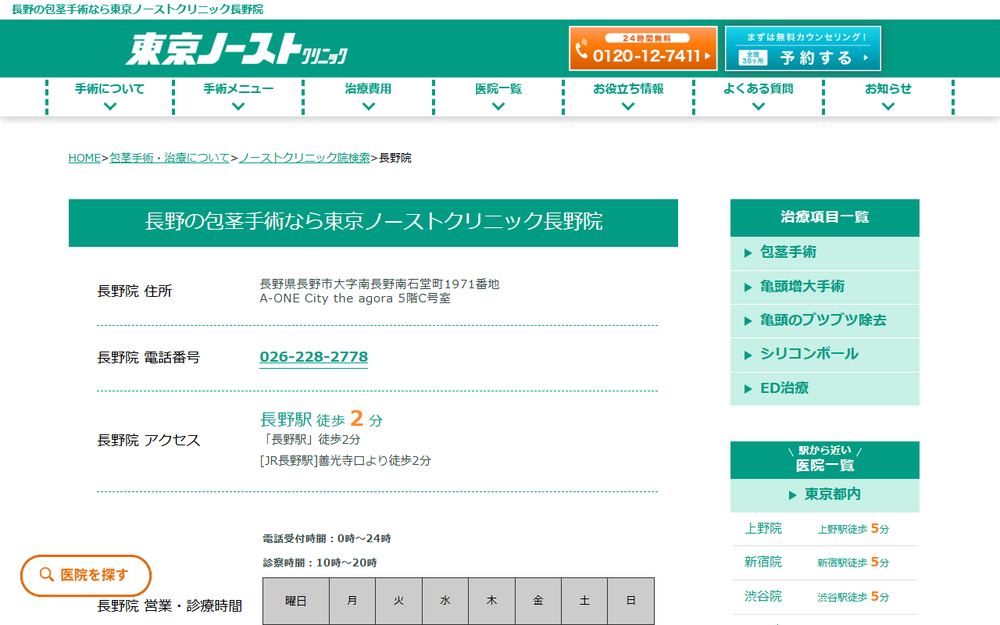
Task: Open 包茎手術・治療について breadcrumb link
Action: [x=170, y=158]
